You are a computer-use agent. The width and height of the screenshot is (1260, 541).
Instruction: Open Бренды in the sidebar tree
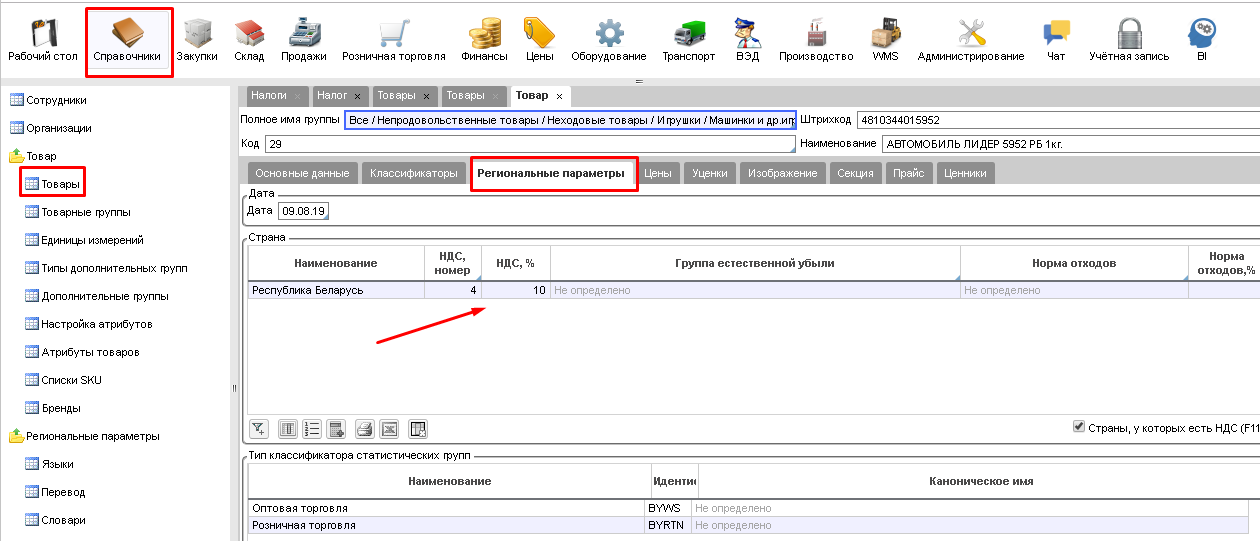61,408
